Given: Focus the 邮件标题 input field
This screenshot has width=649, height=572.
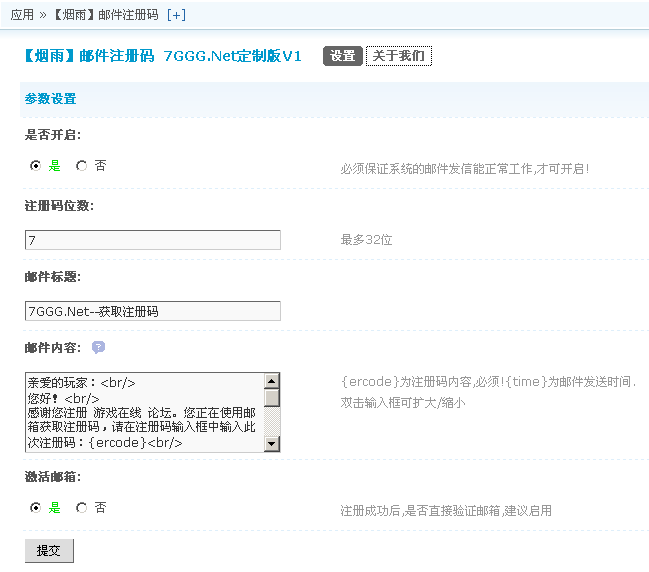Looking at the screenshot, I should click(x=153, y=311).
